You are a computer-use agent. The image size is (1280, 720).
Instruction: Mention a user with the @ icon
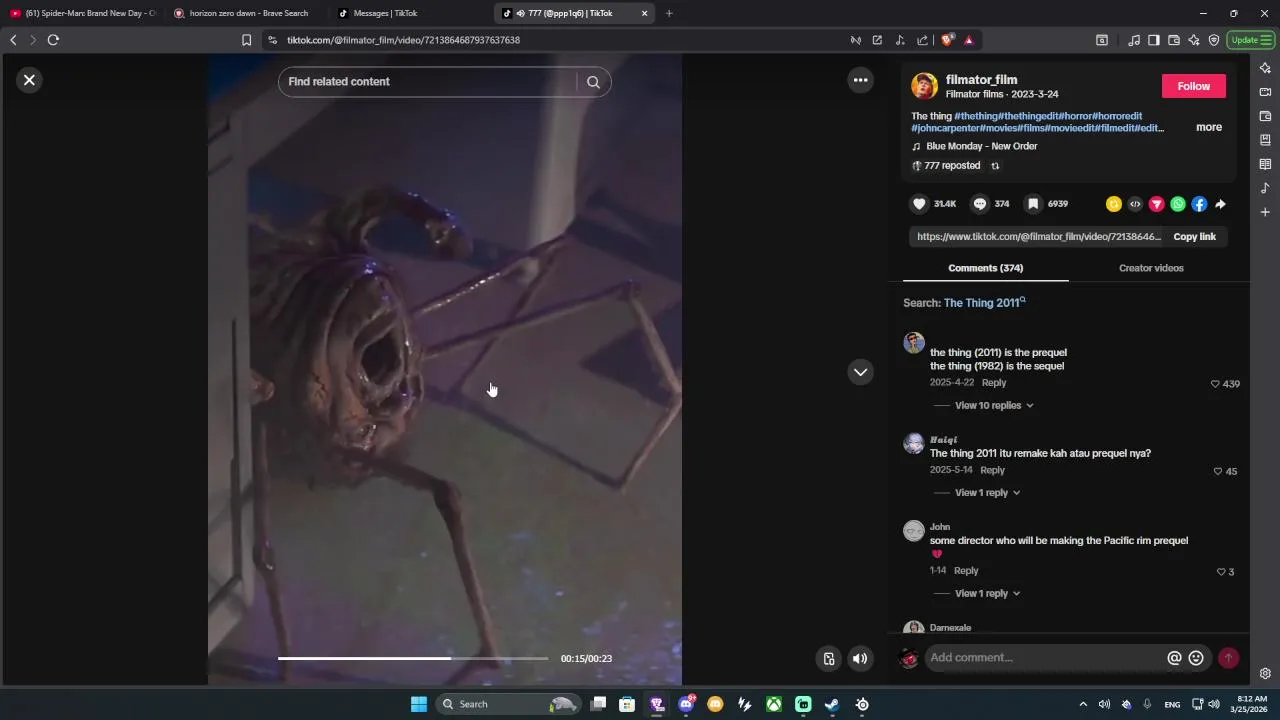pos(1174,658)
